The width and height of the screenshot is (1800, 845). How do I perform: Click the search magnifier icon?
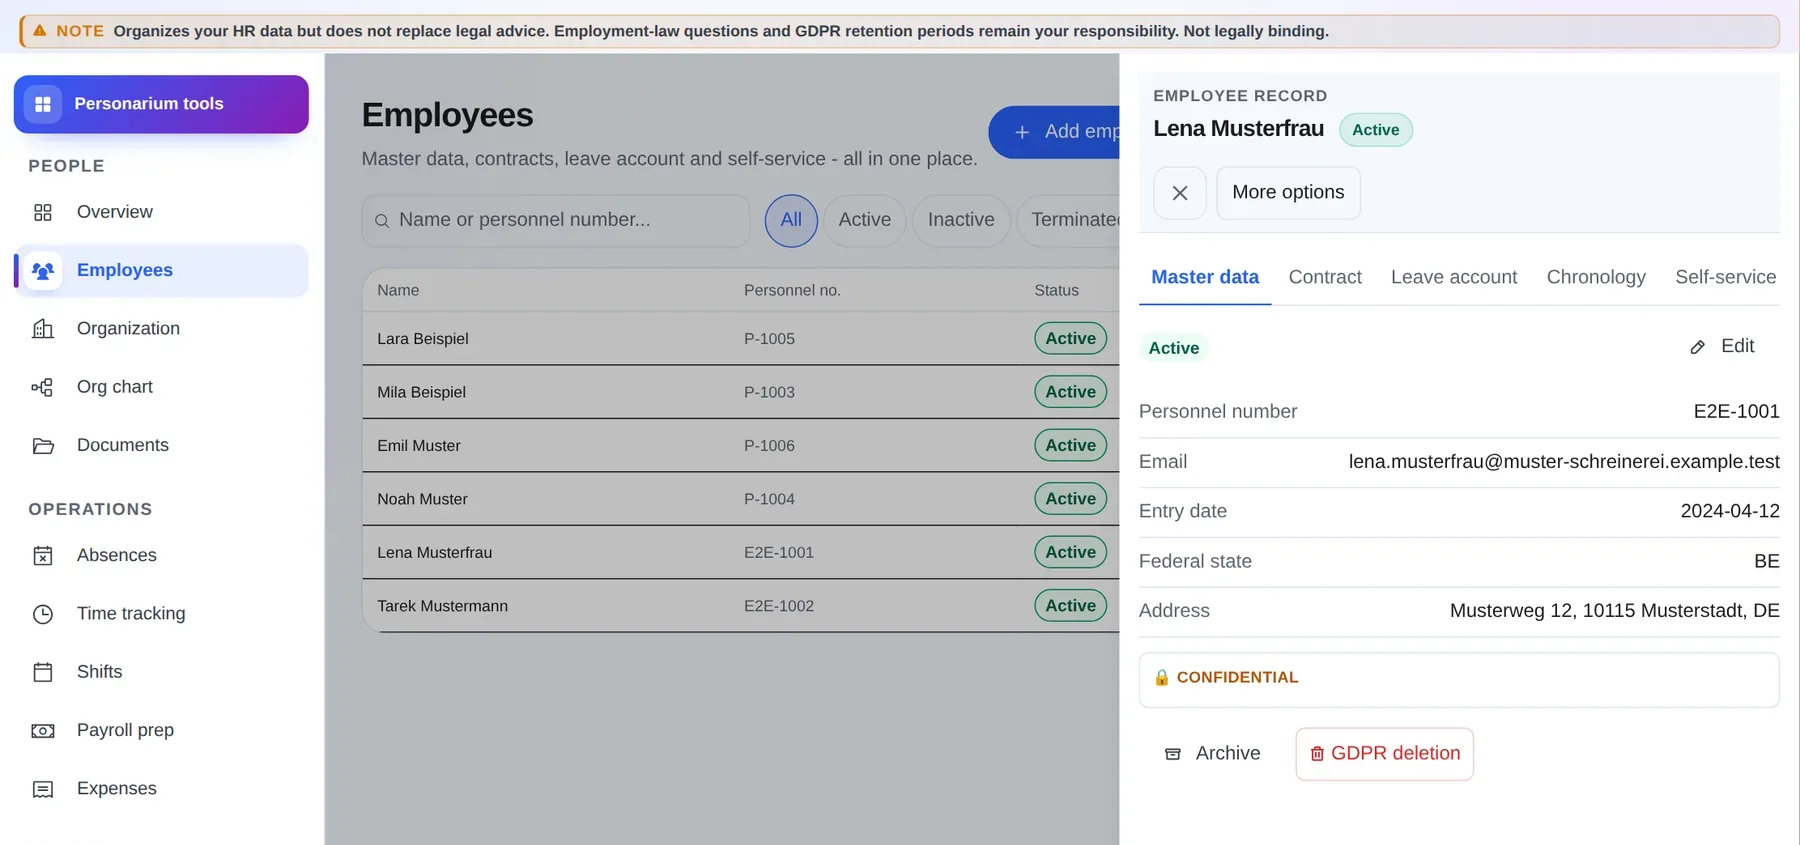[382, 221]
